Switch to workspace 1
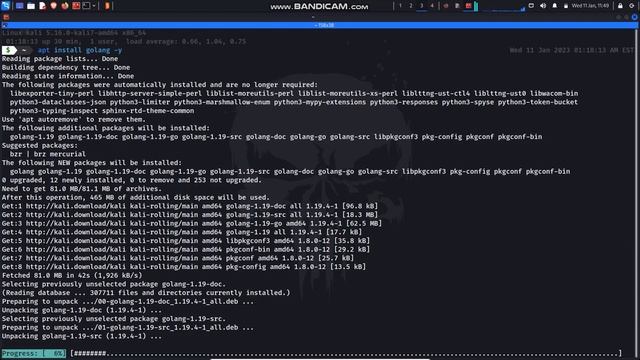The height and width of the screenshot is (360, 640). [400, 6]
